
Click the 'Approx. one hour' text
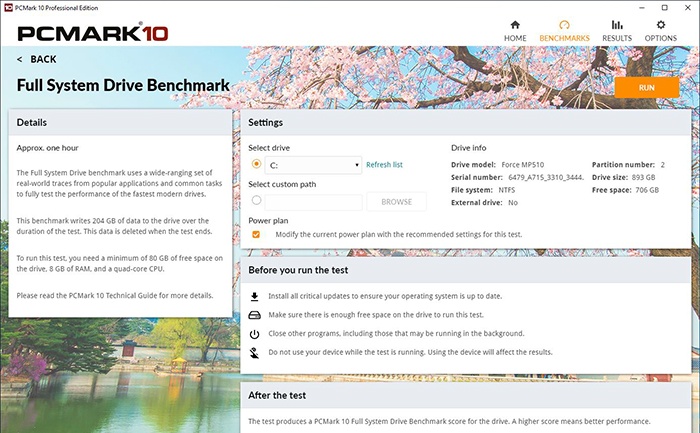[47, 148]
